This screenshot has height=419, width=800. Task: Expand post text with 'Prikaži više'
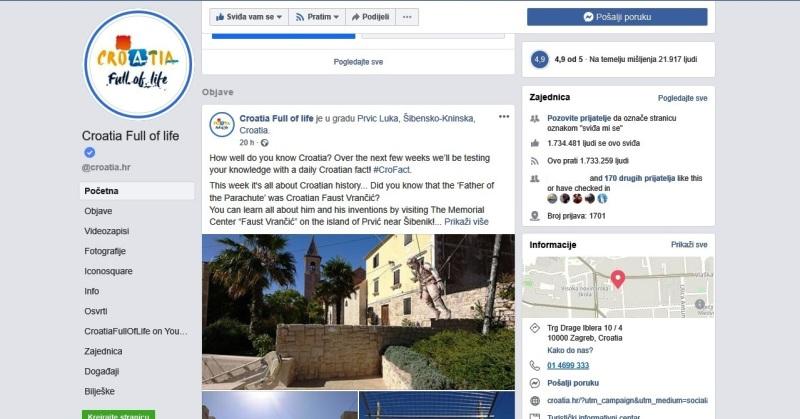click(x=466, y=221)
